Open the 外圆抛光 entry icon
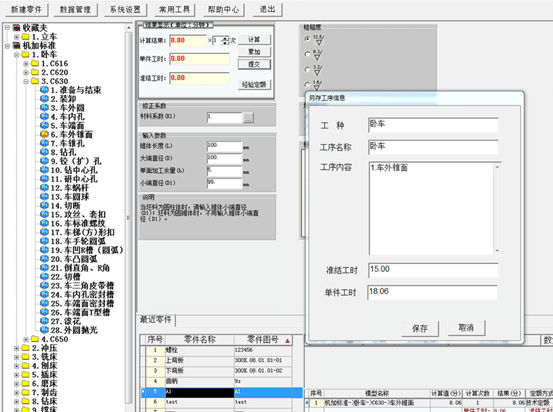553x412 pixels. click(x=44, y=330)
